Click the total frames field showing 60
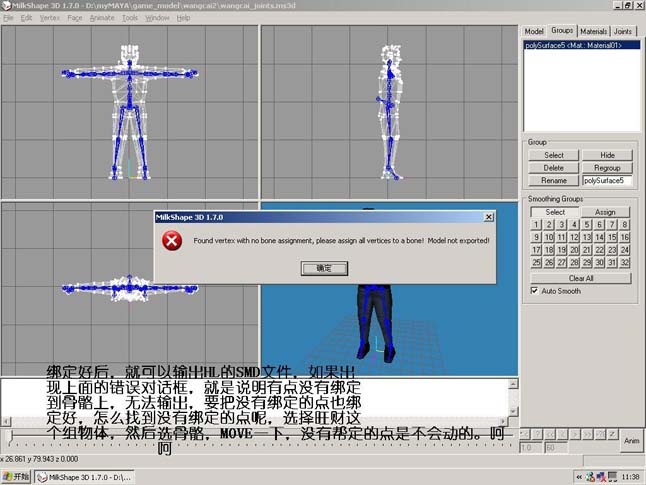 (x=556, y=448)
